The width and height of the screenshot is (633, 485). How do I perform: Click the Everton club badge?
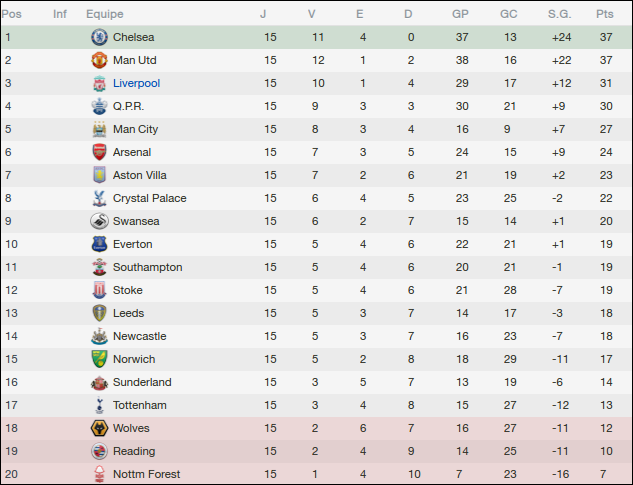click(98, 244)
